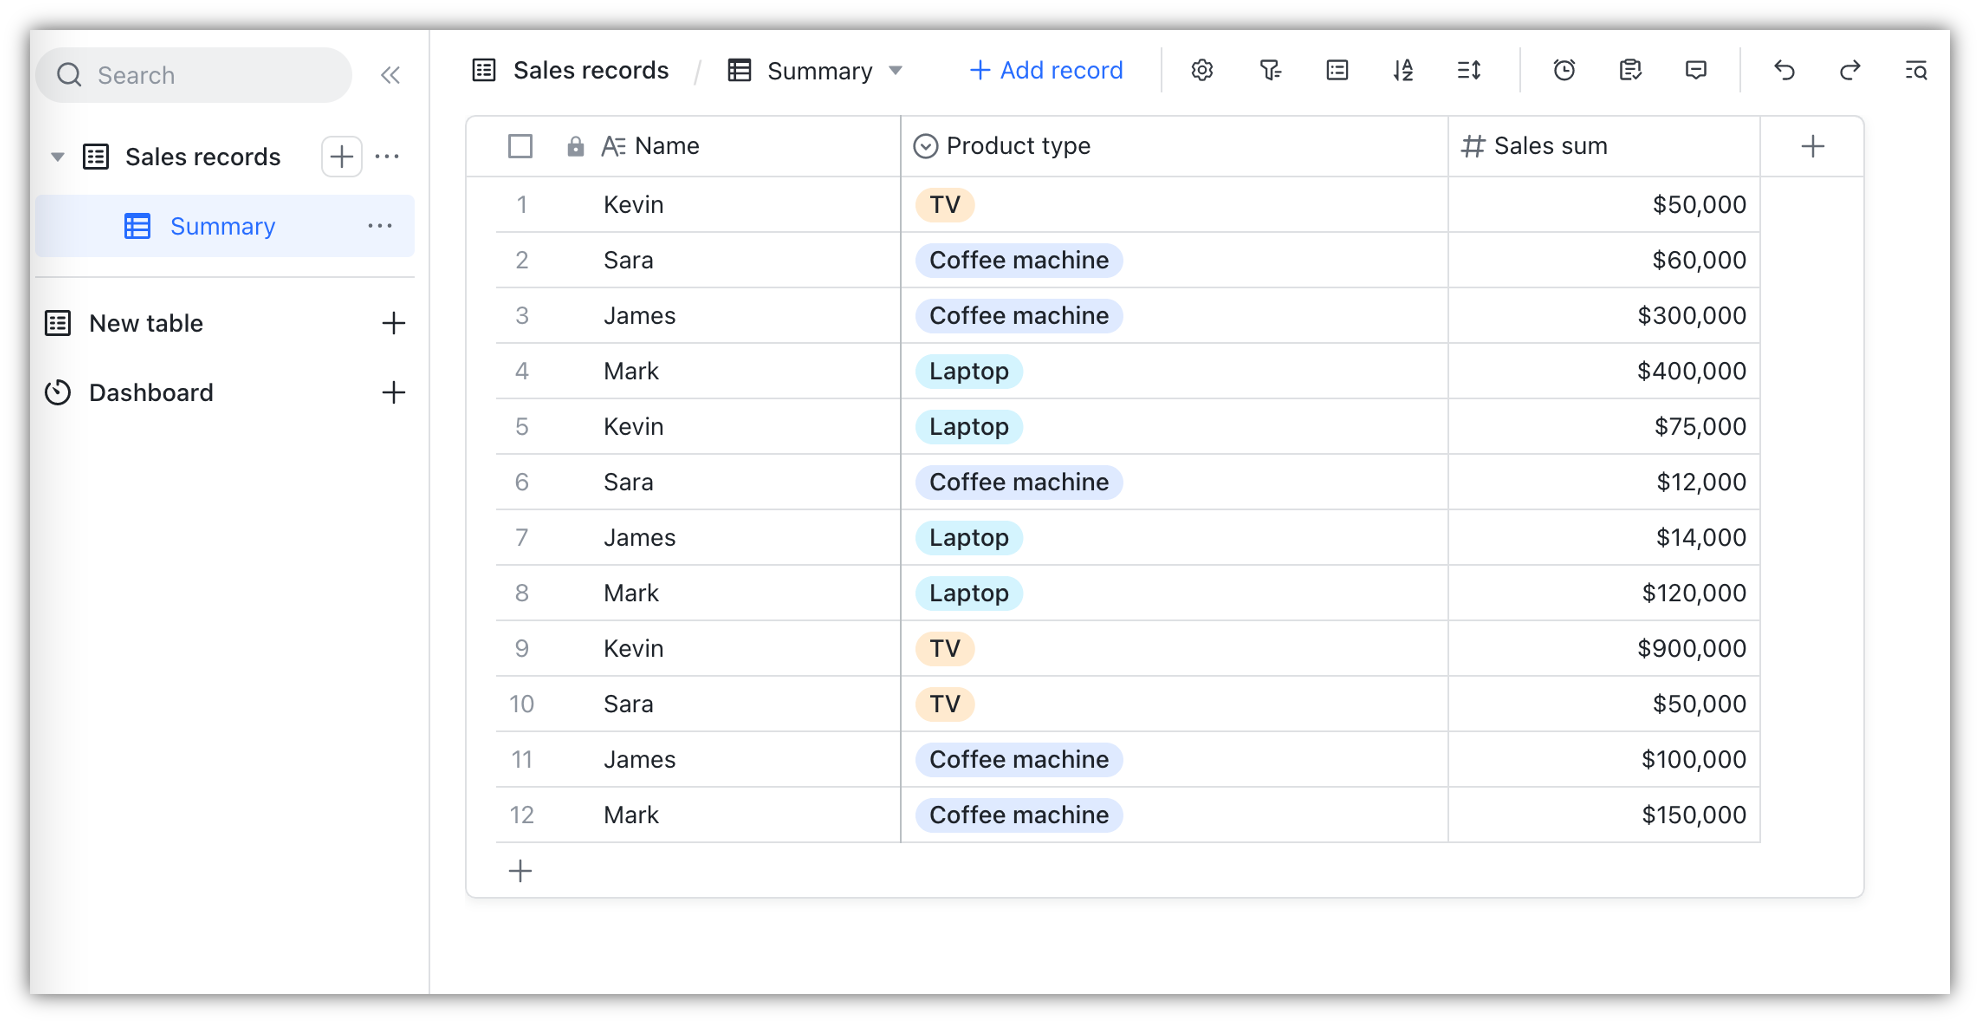
Task: Select Summary view in the sidebar
Action: (222, 227)
